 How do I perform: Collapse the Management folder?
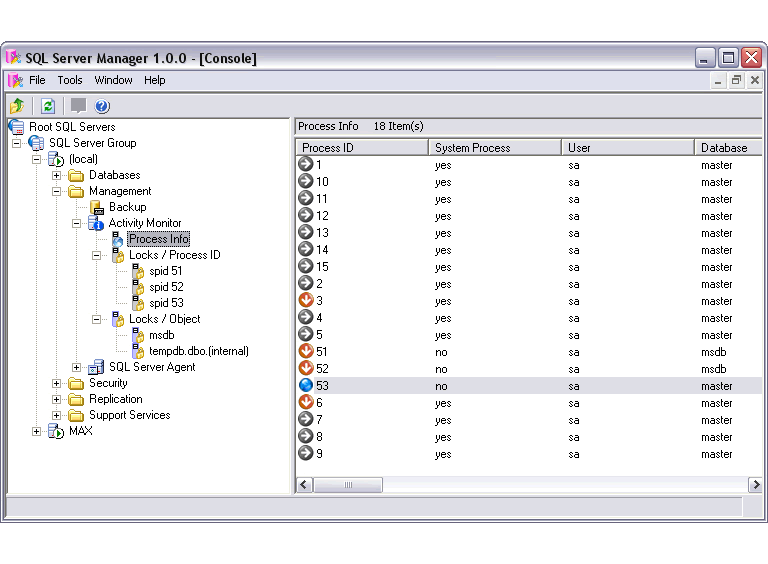coord(56,191)
